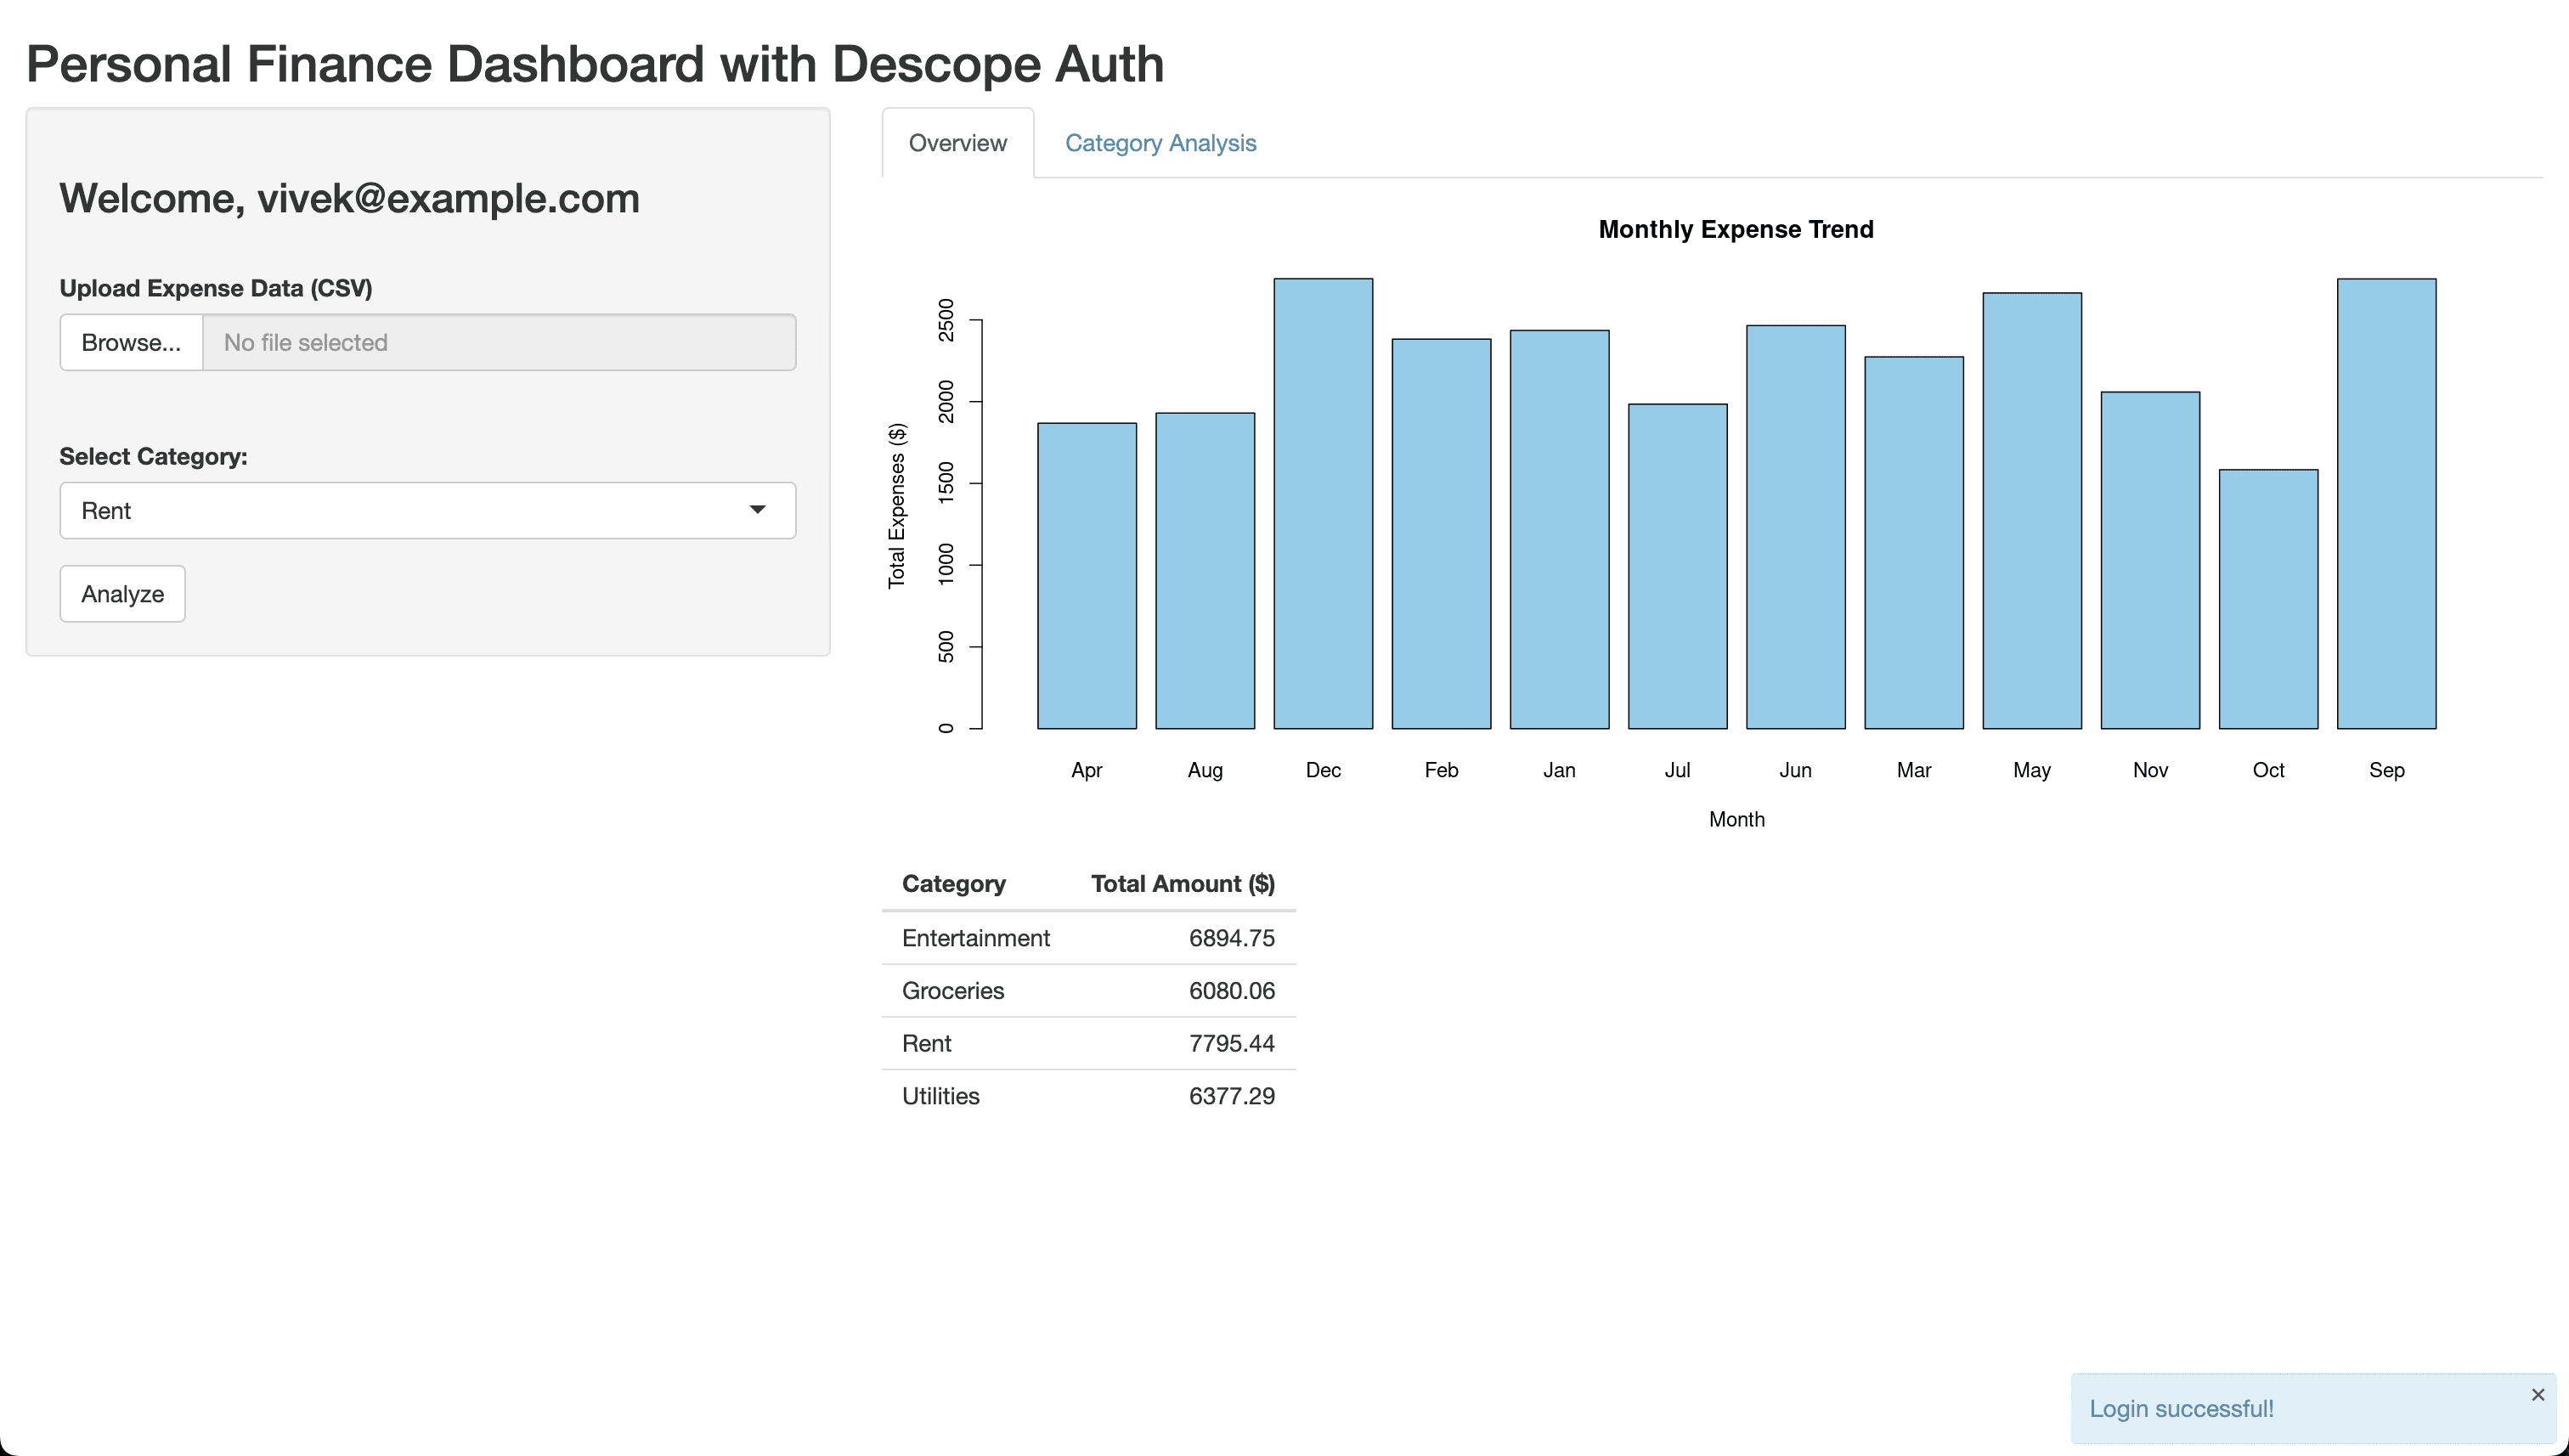Screen dimensions: 2569x1456
Task: Switch to the Category Analysis tab
Action: (x=1160, y=143)
